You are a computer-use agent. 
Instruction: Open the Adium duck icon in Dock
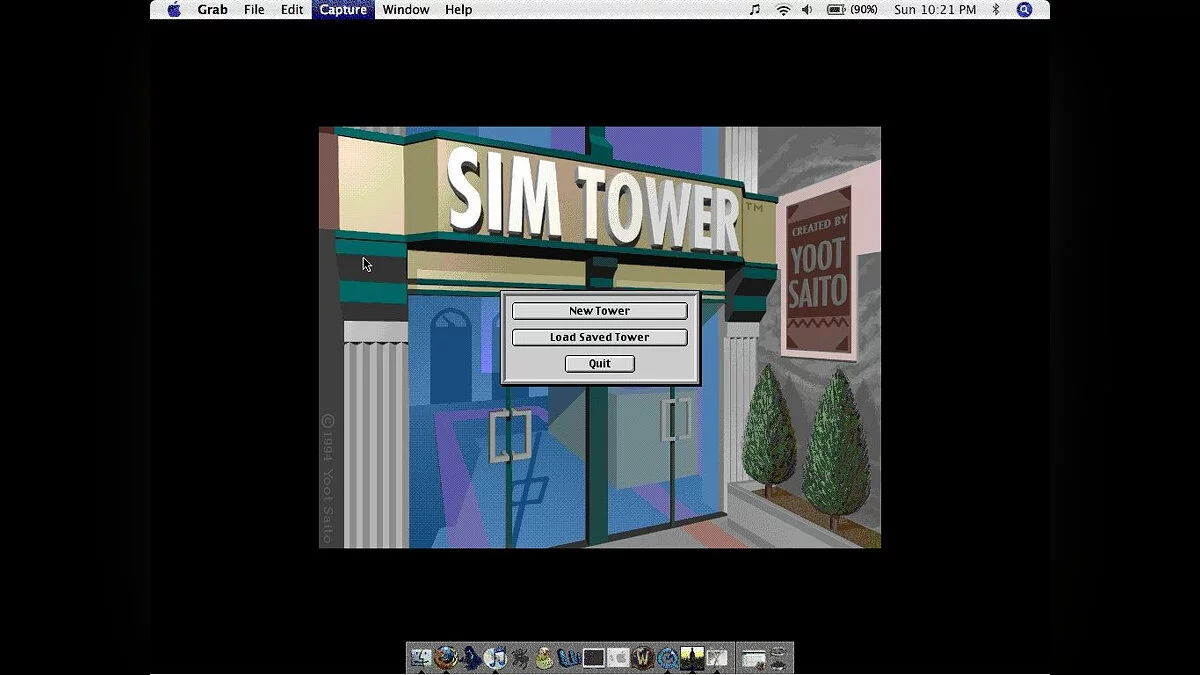point(544,658)
